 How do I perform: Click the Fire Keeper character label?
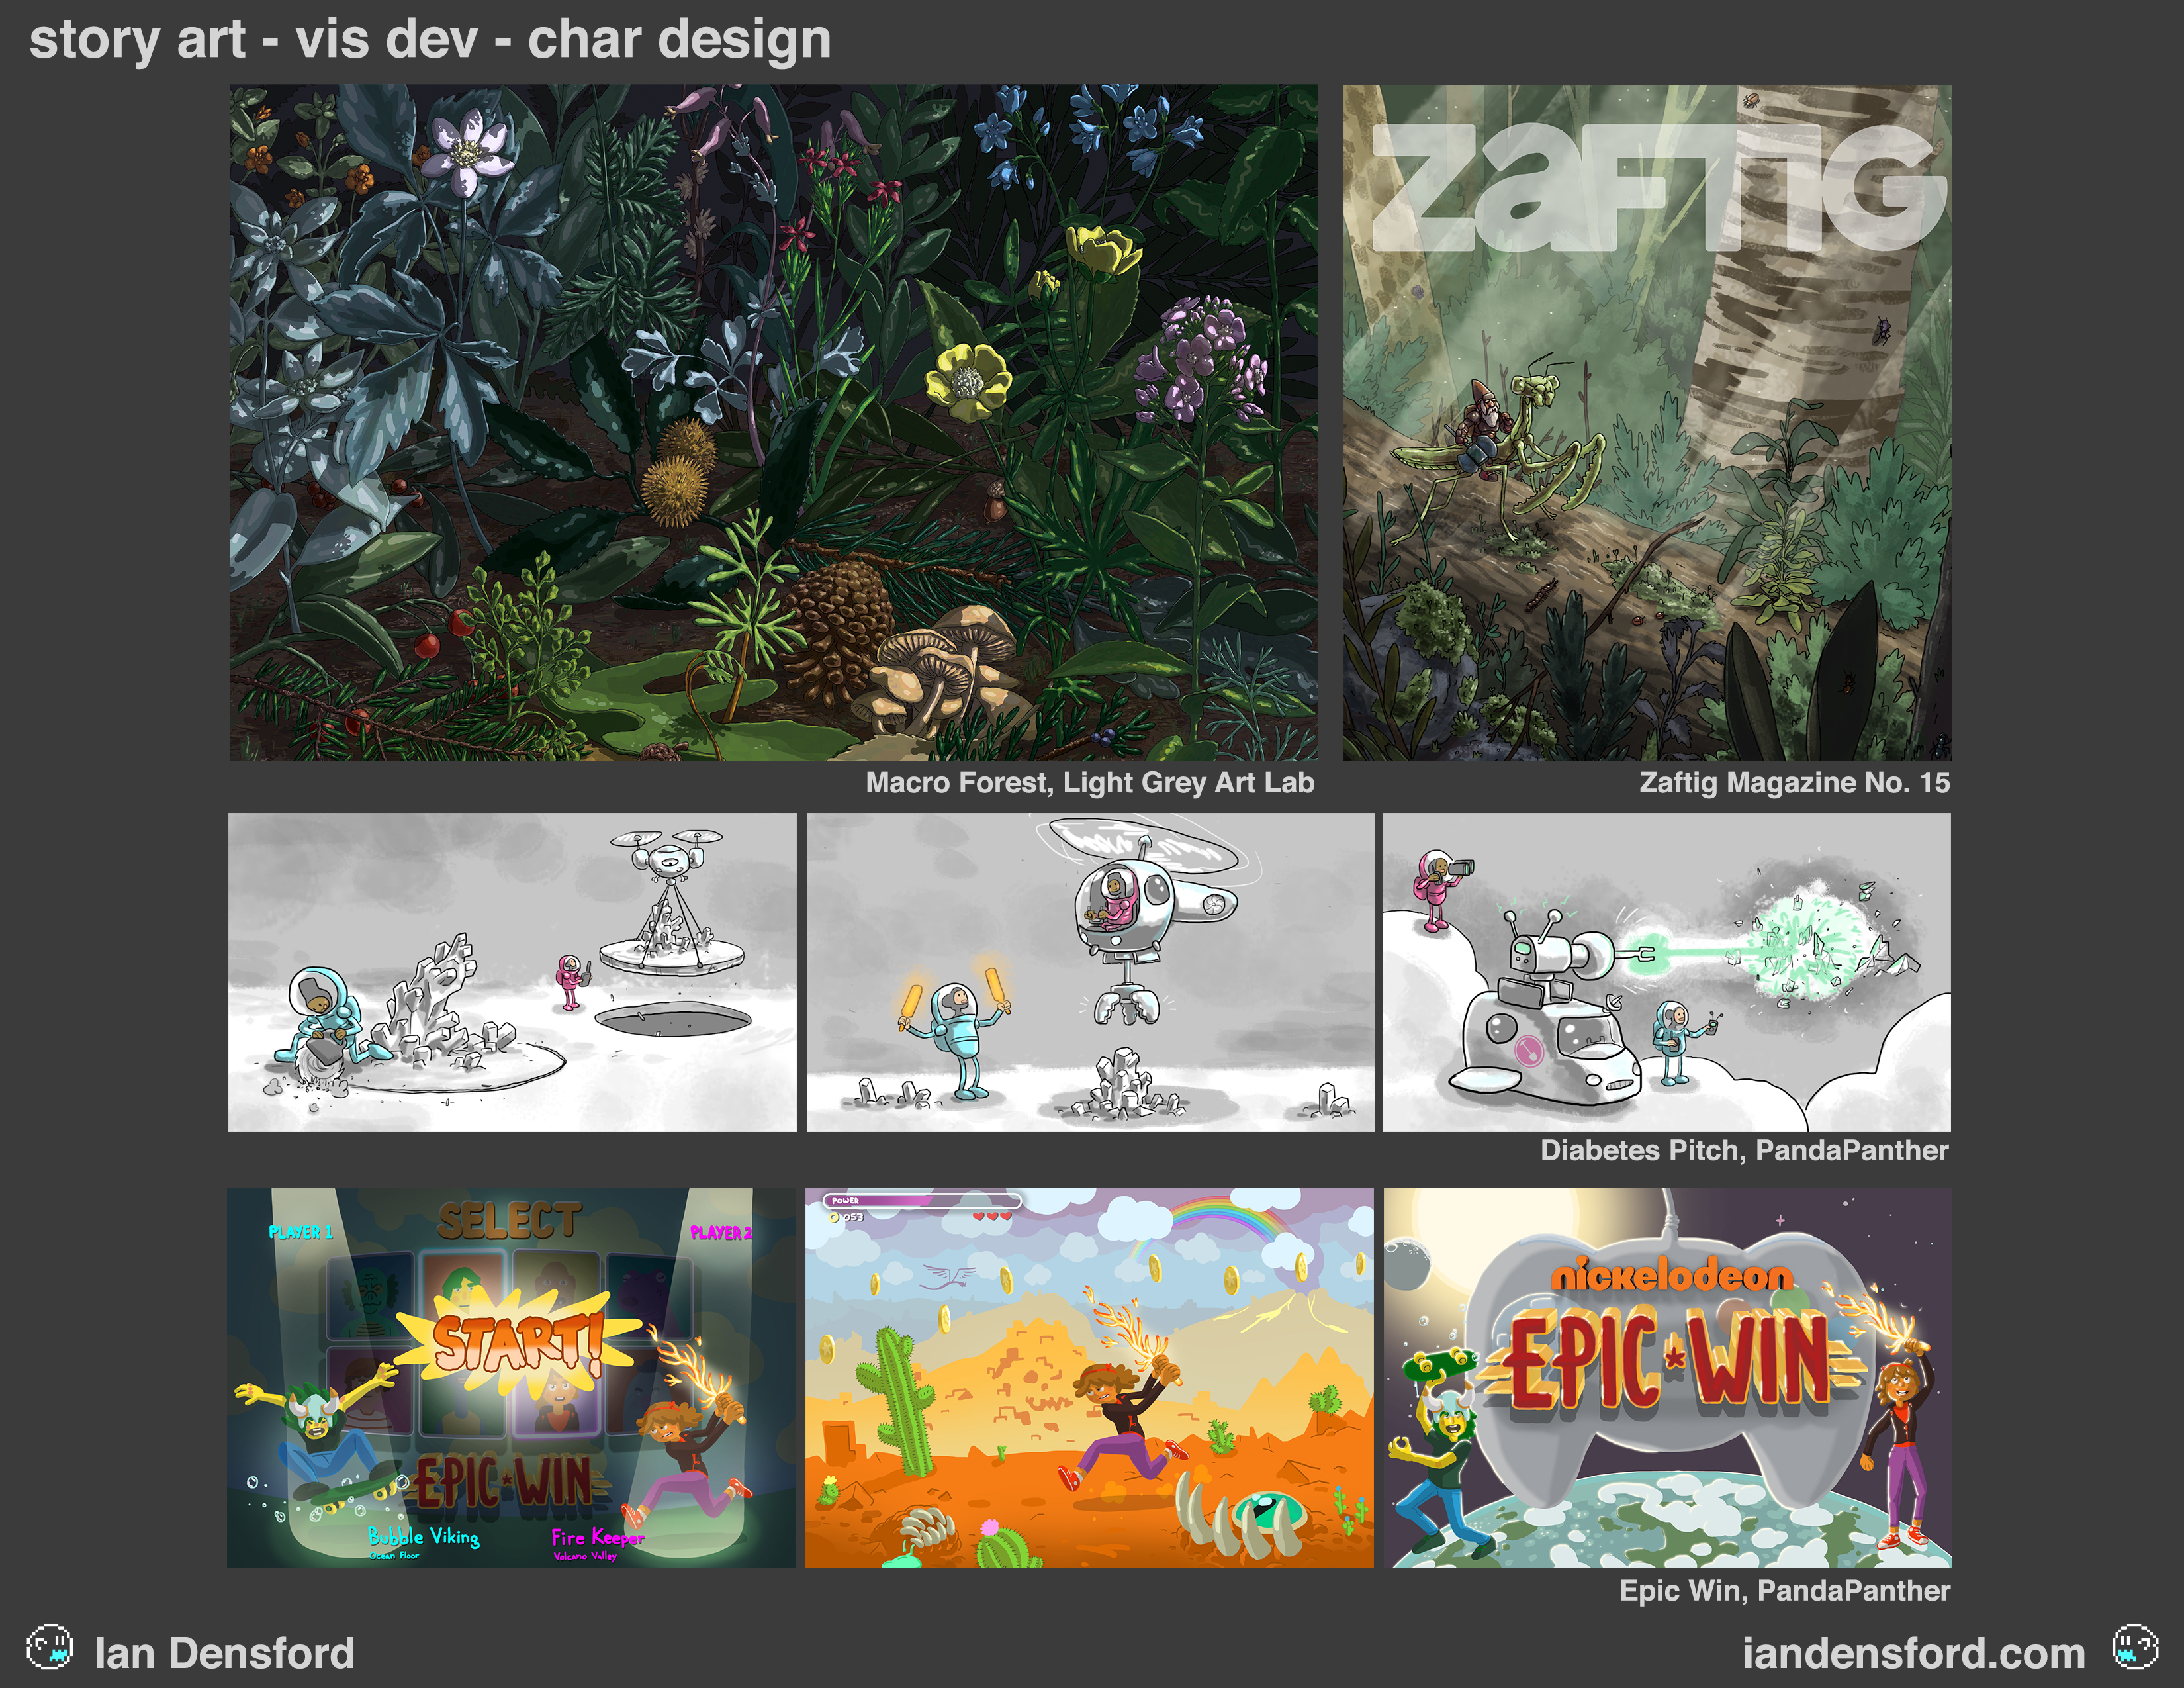pos(597,1537)
